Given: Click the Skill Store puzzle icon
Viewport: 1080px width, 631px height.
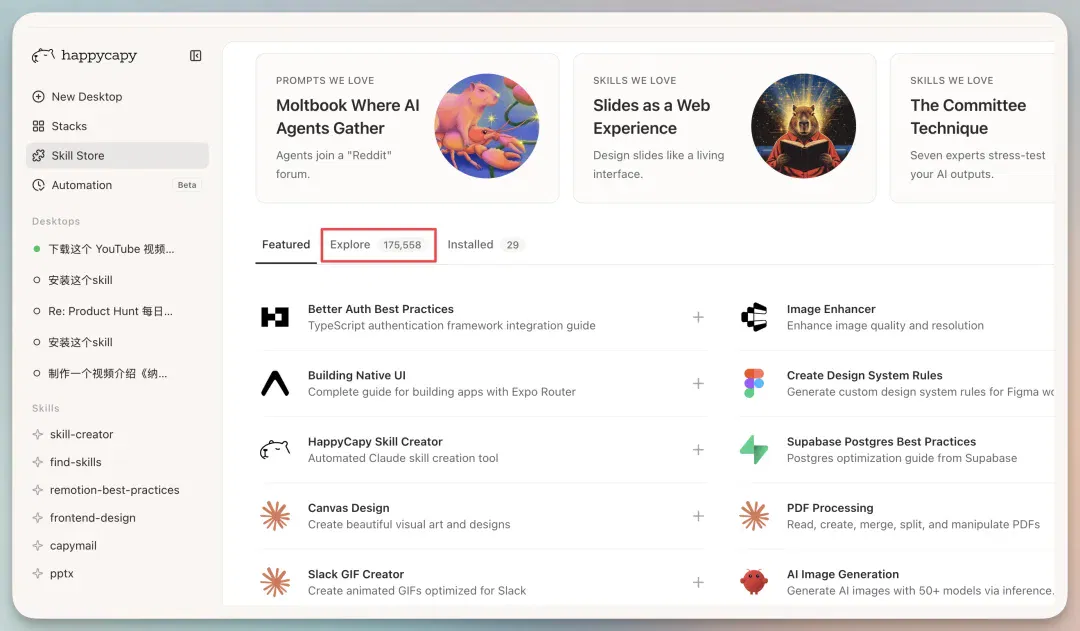Looking at the screenshot, I should 39,156.
